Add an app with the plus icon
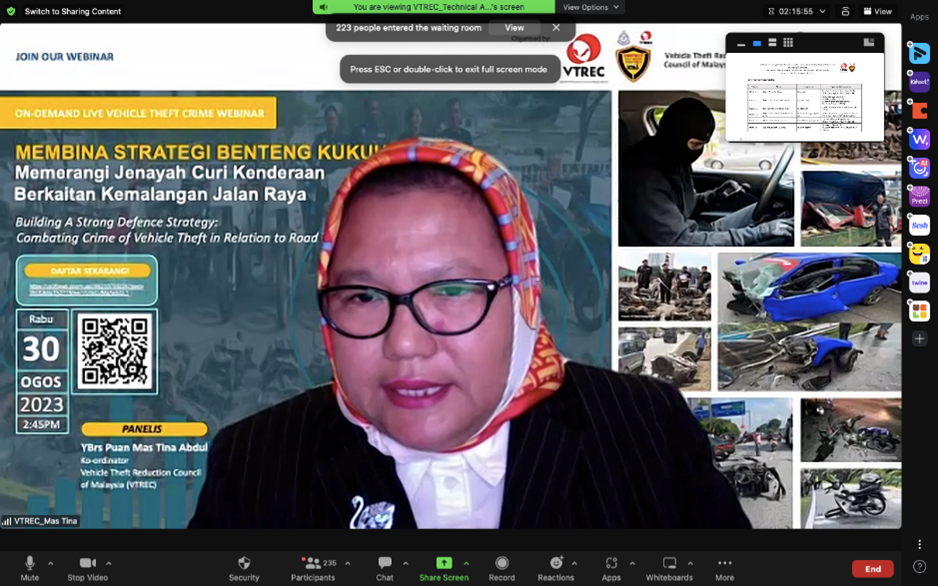 tap(919, 339)
